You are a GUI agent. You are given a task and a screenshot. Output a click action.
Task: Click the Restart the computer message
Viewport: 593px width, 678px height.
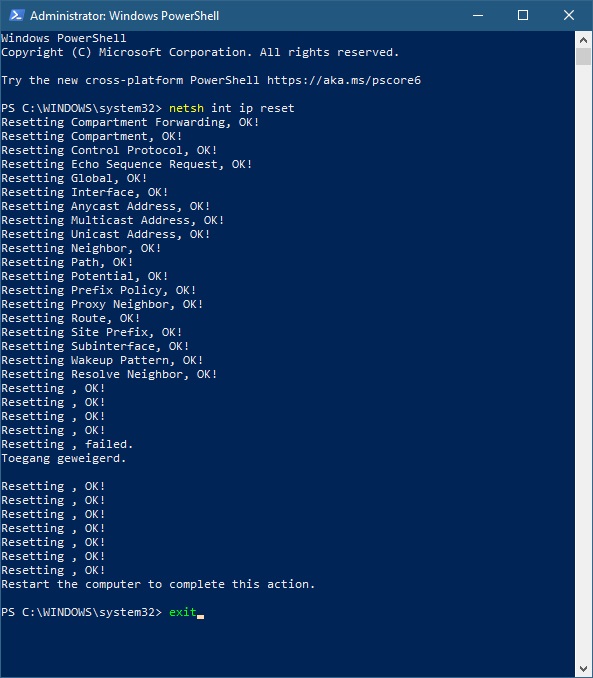(x=158, y=584)
